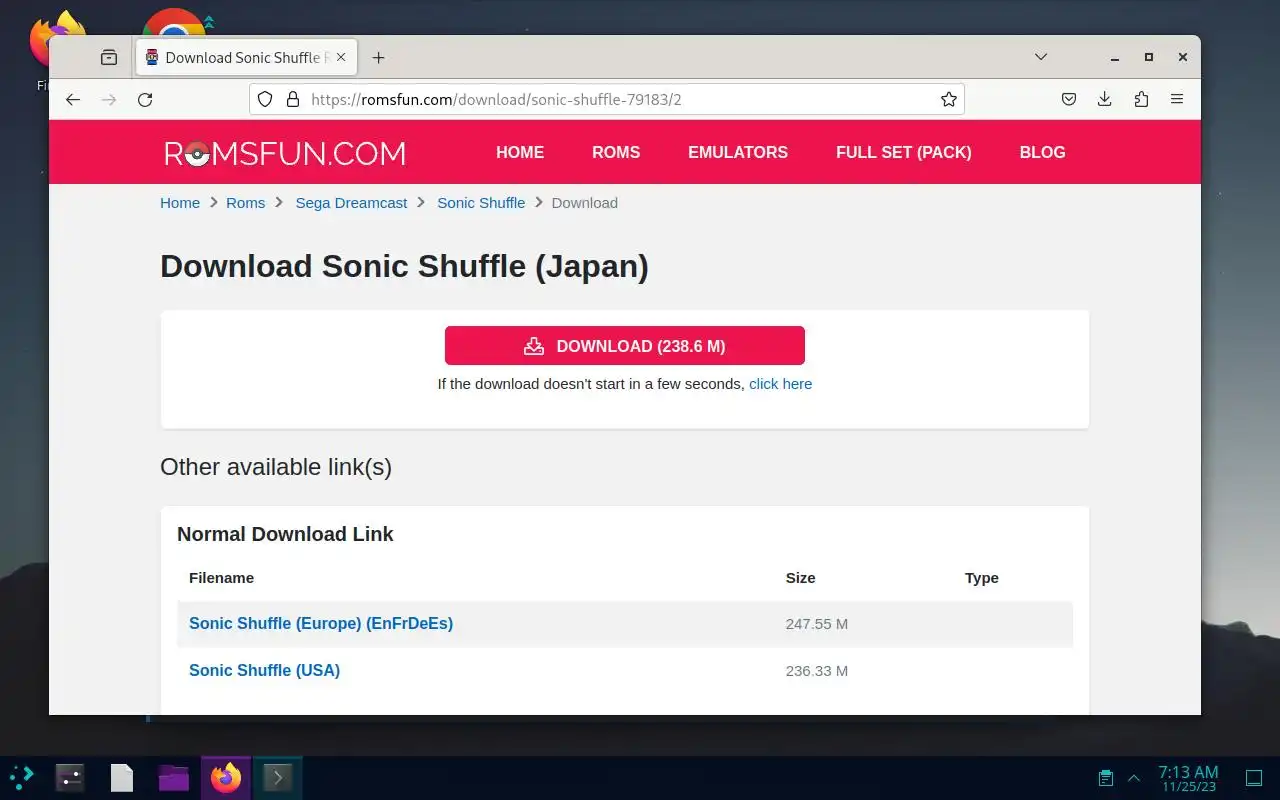Open a new browser tab
Screen dimensions: 1280x800
378,58
